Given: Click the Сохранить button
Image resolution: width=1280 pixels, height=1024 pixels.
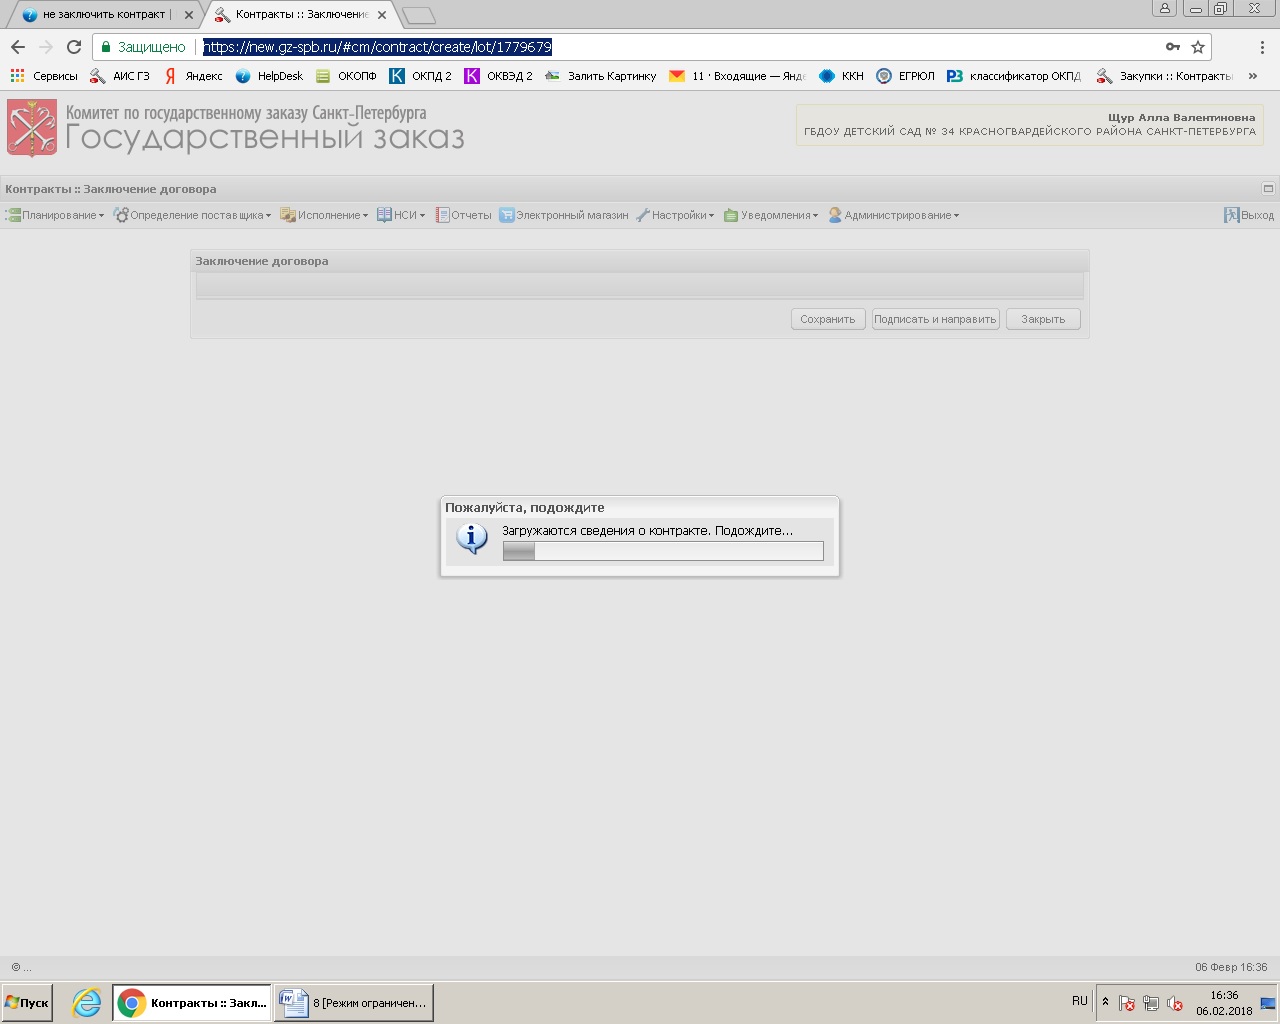Looking at the screenshot, I should (x=828, y=319).
